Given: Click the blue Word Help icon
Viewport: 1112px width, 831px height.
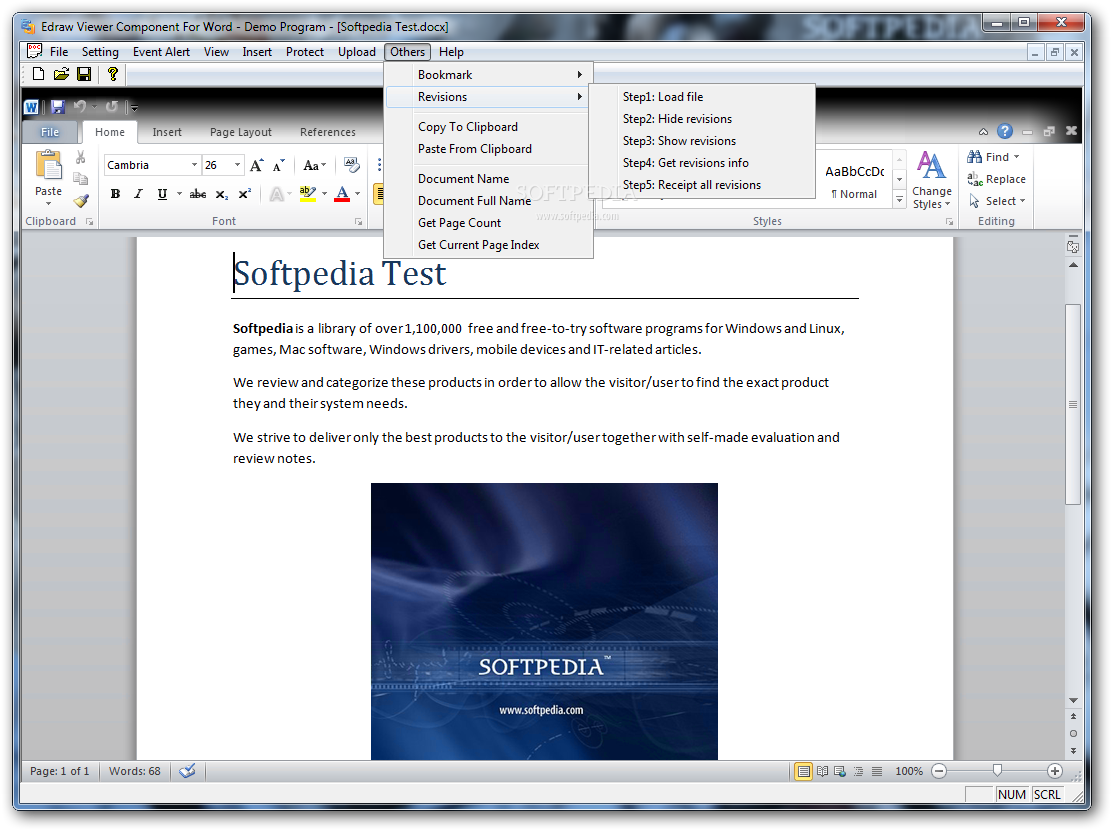Looking at the screenshot, I should coord(1004,131).
